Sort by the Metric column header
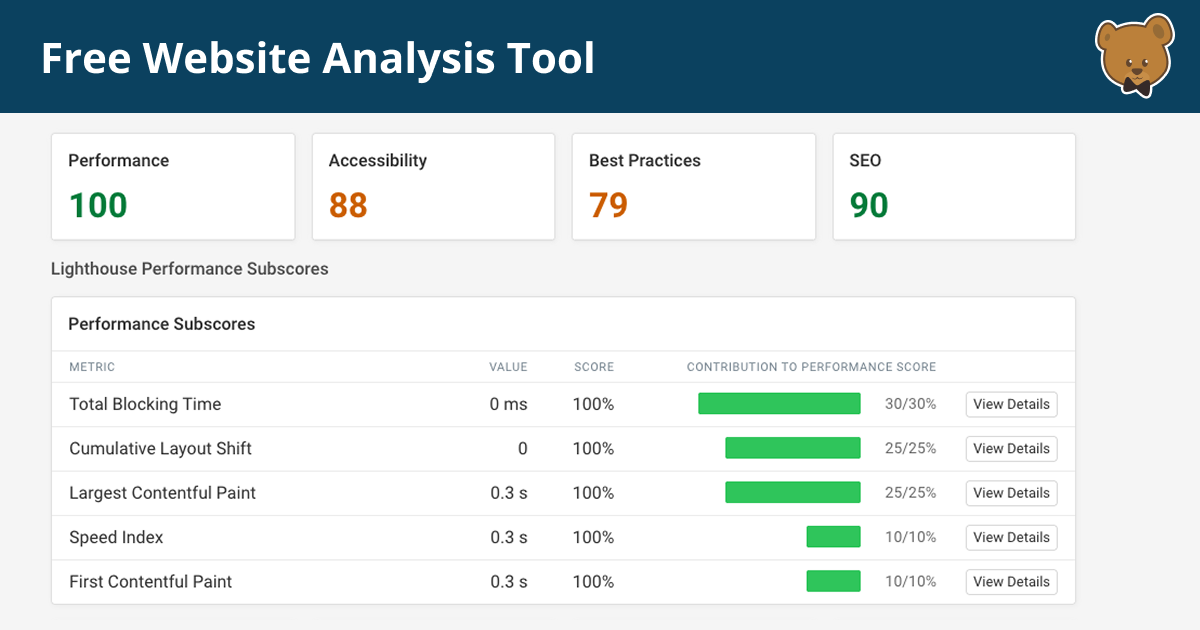Screen dimensions: 1200x630 point(92,367)
